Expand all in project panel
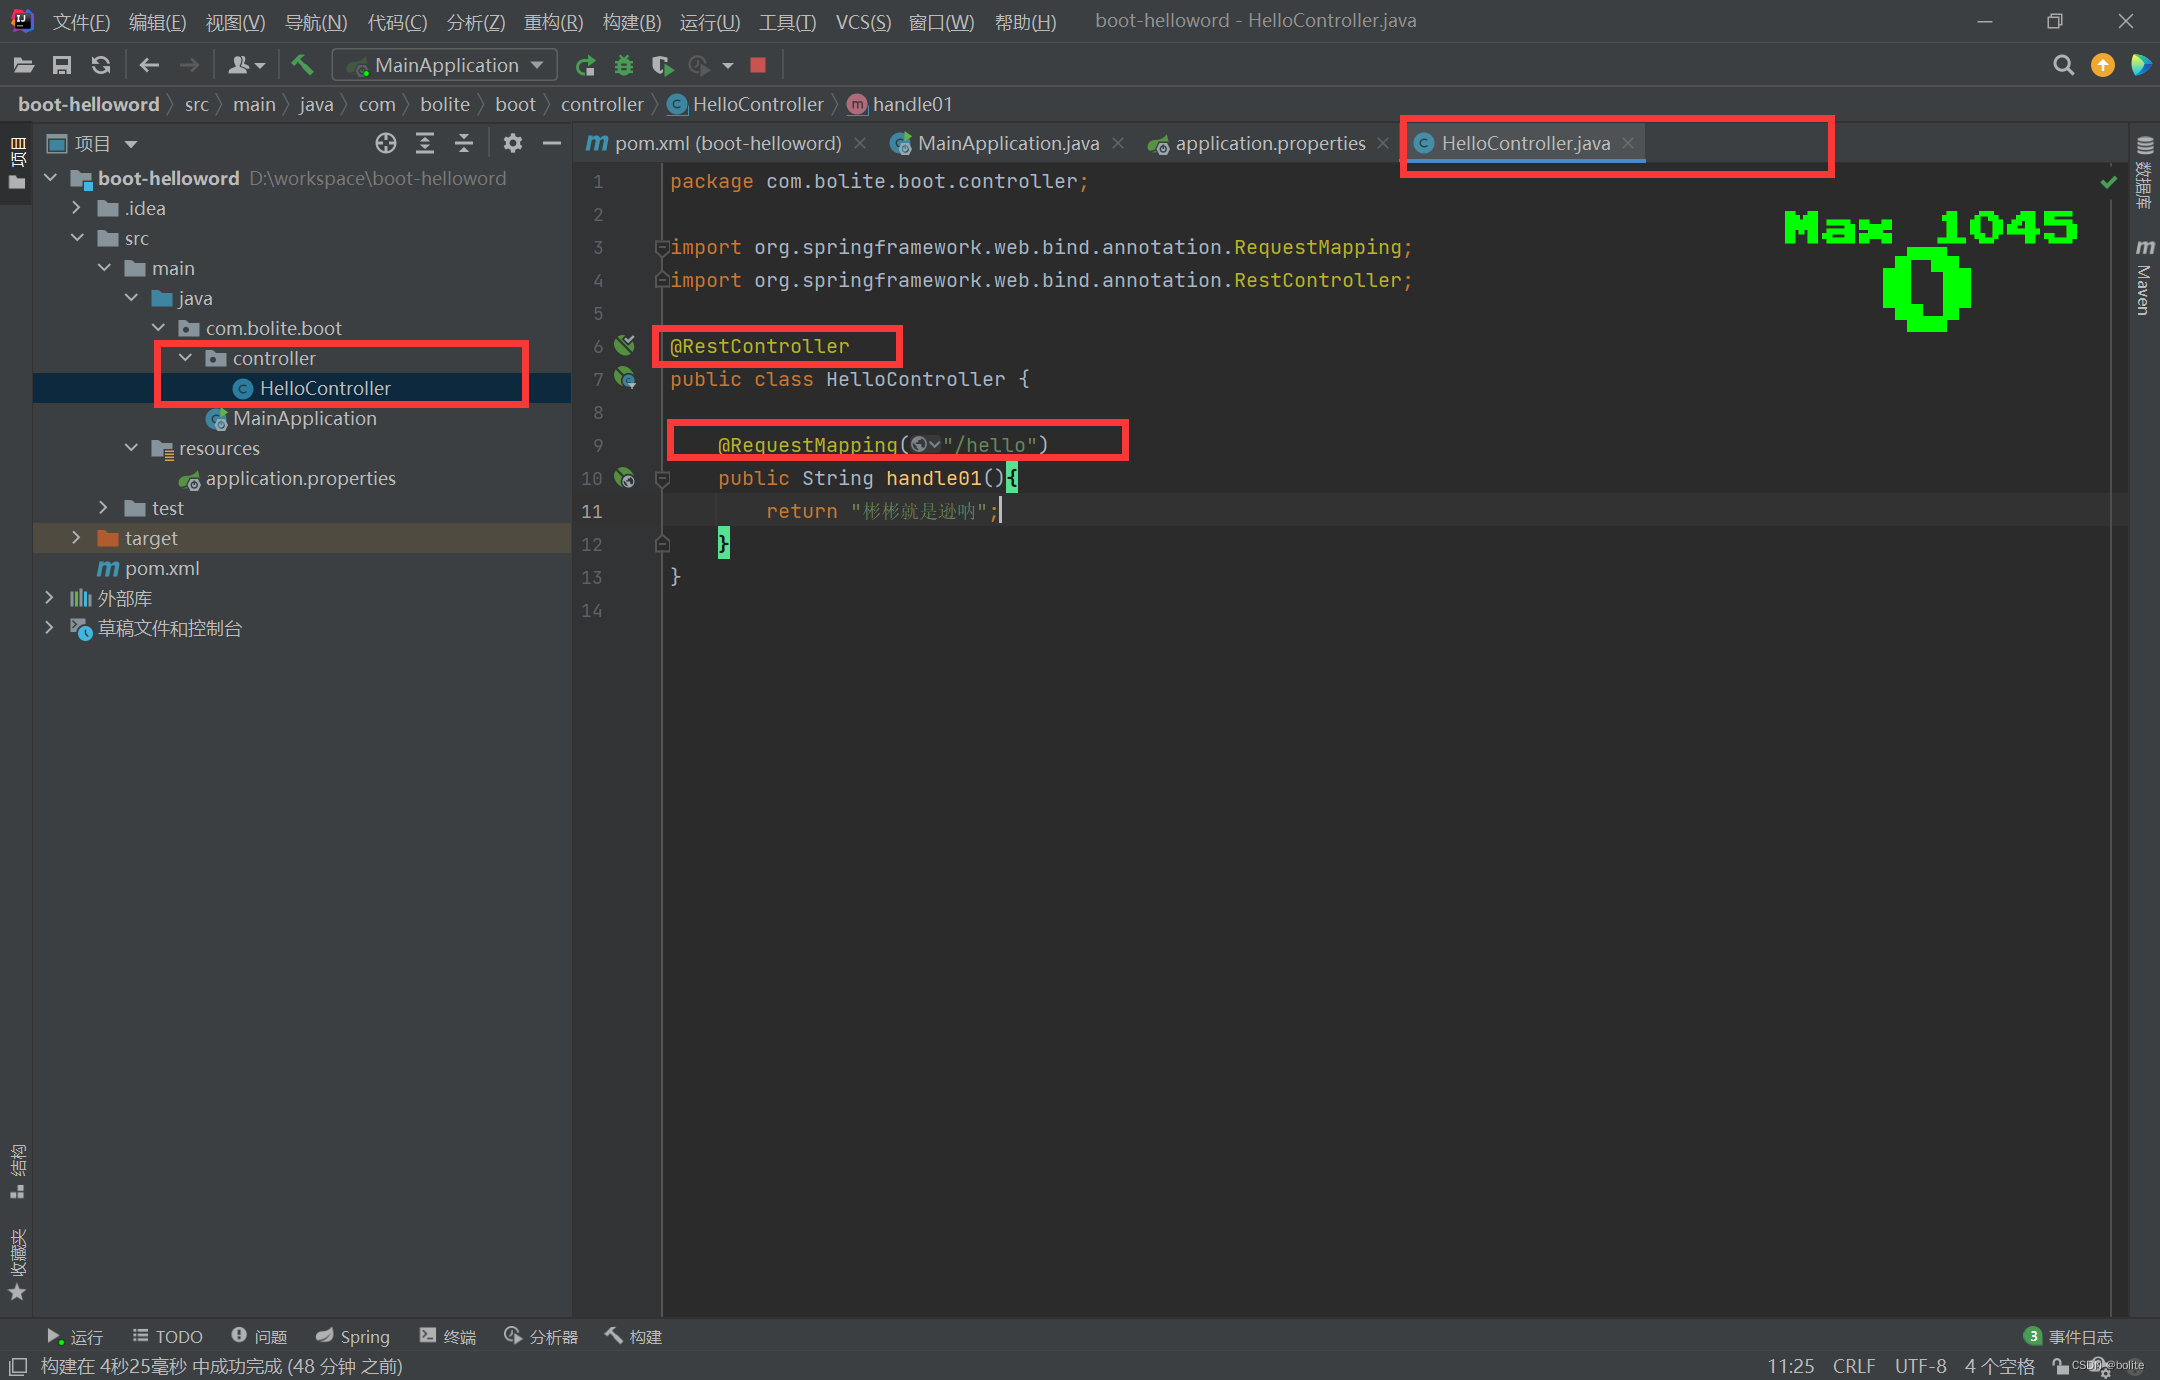The width and height of the screenshot is (2160, 1380). (425, 144)
